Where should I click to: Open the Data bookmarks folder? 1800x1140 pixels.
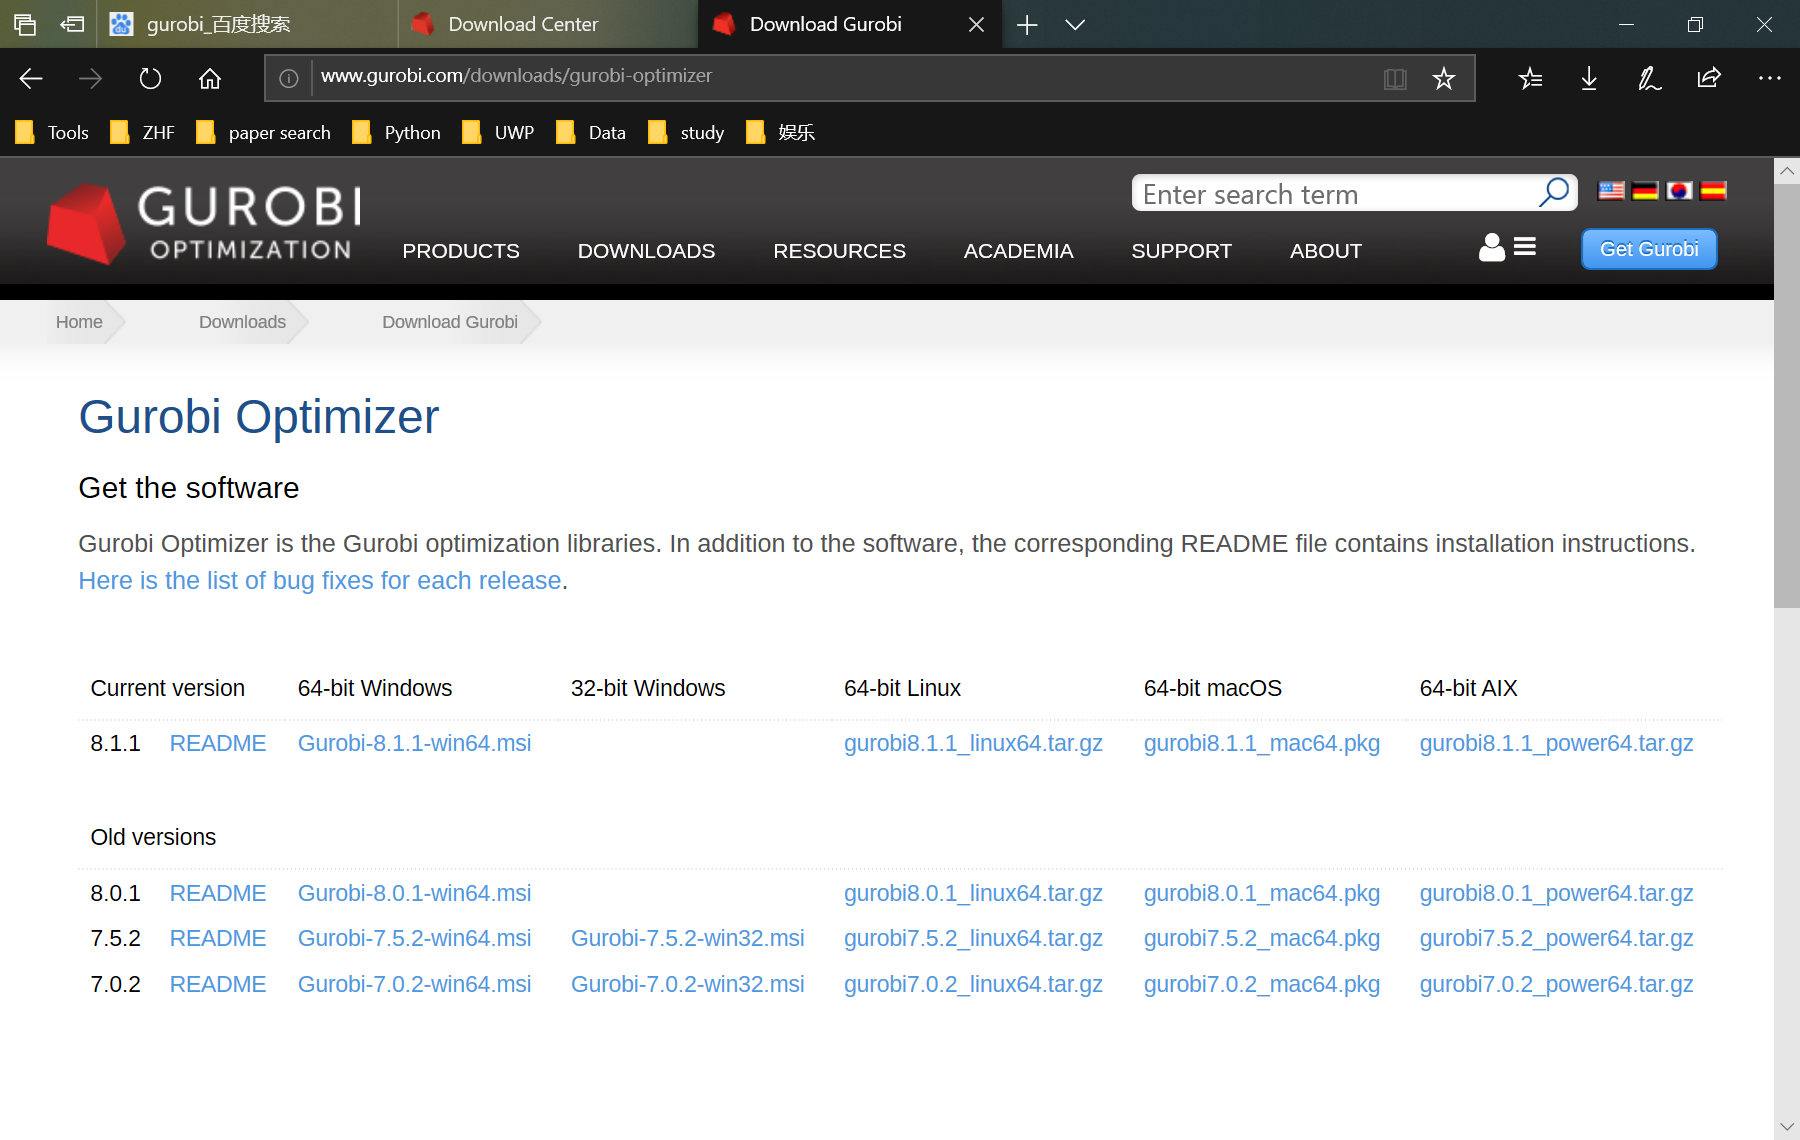pyautogui.click(x=591, y=132)
